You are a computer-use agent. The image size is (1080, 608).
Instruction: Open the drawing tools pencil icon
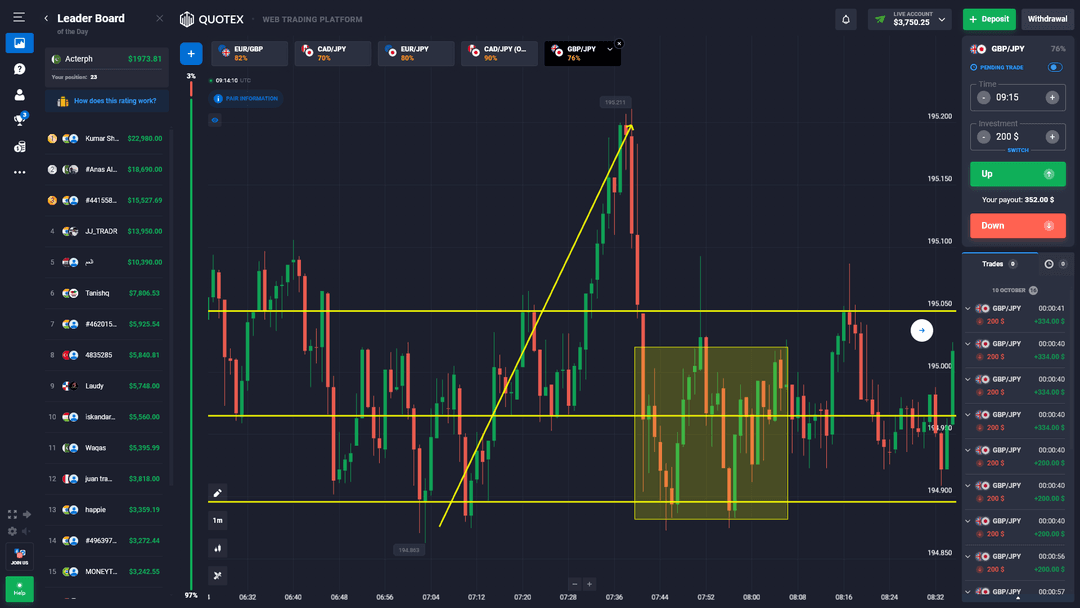click(x=218, y=493)
